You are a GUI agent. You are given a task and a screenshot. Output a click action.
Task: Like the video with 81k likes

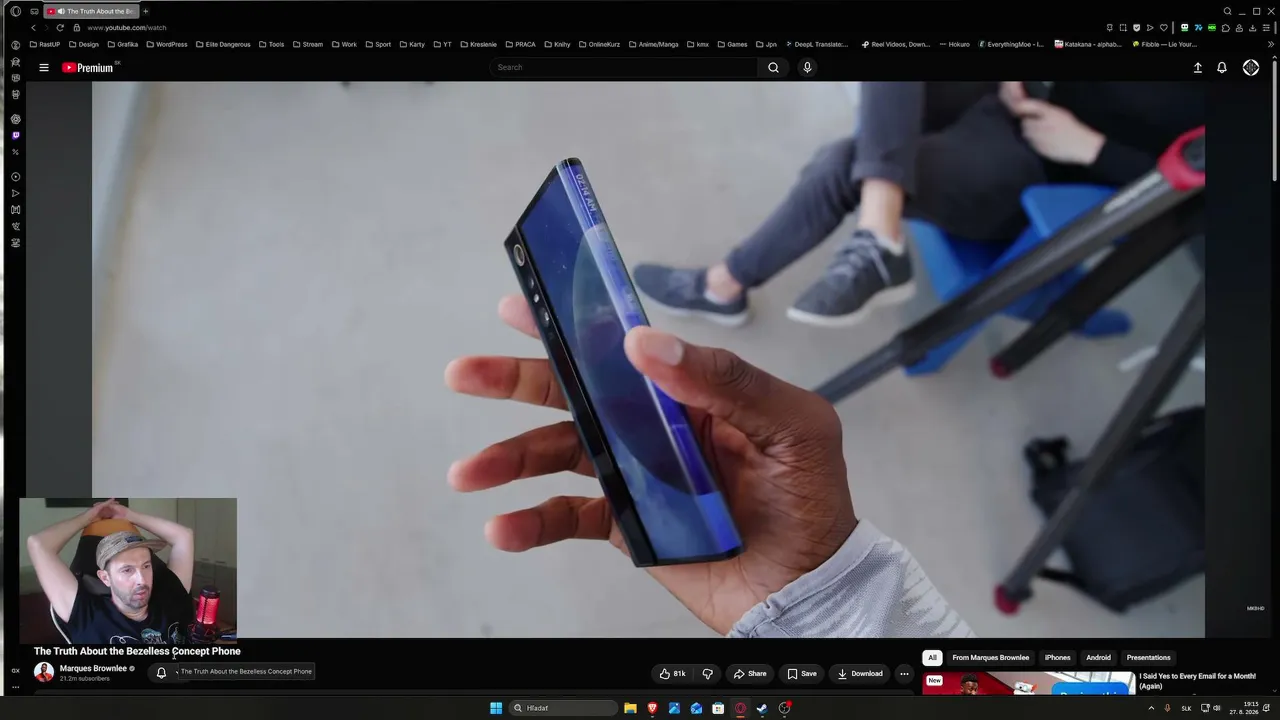click(x=673, y=674)
